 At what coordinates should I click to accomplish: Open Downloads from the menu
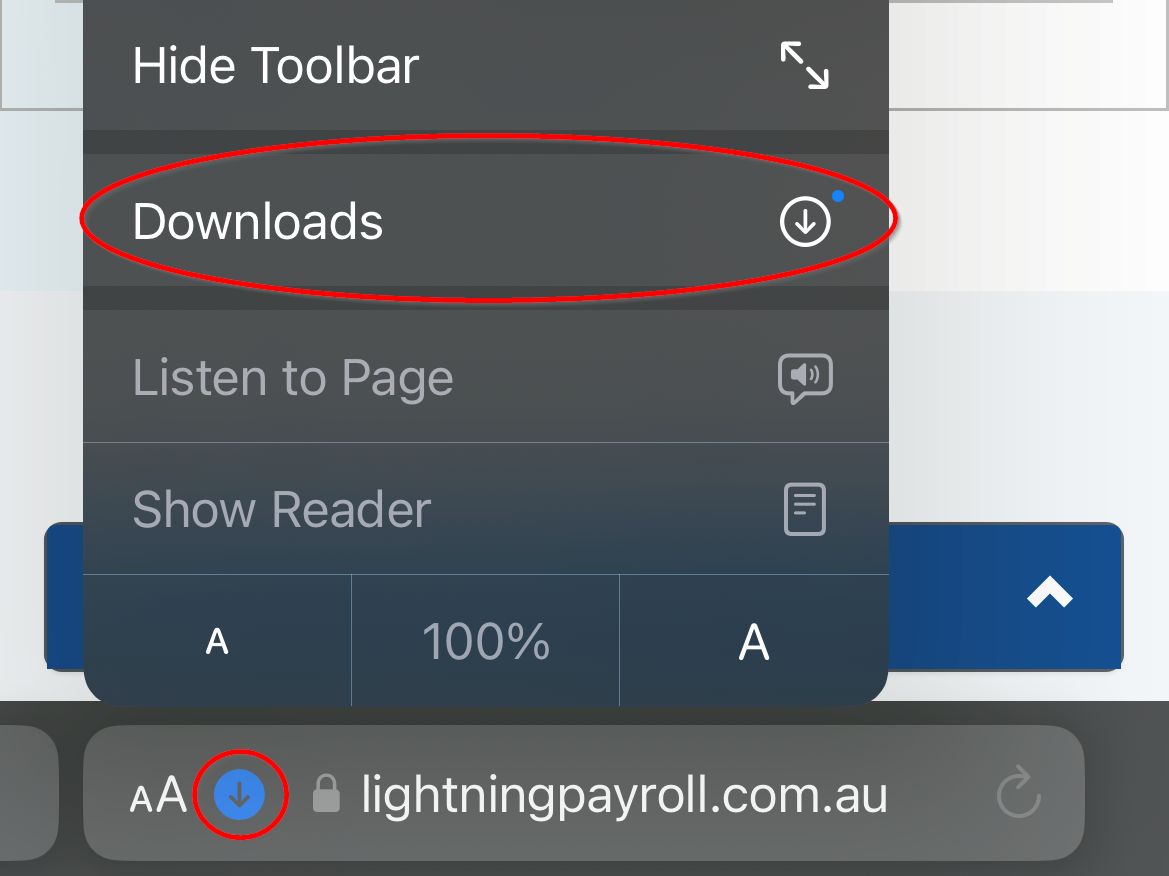tap(485, 221)
